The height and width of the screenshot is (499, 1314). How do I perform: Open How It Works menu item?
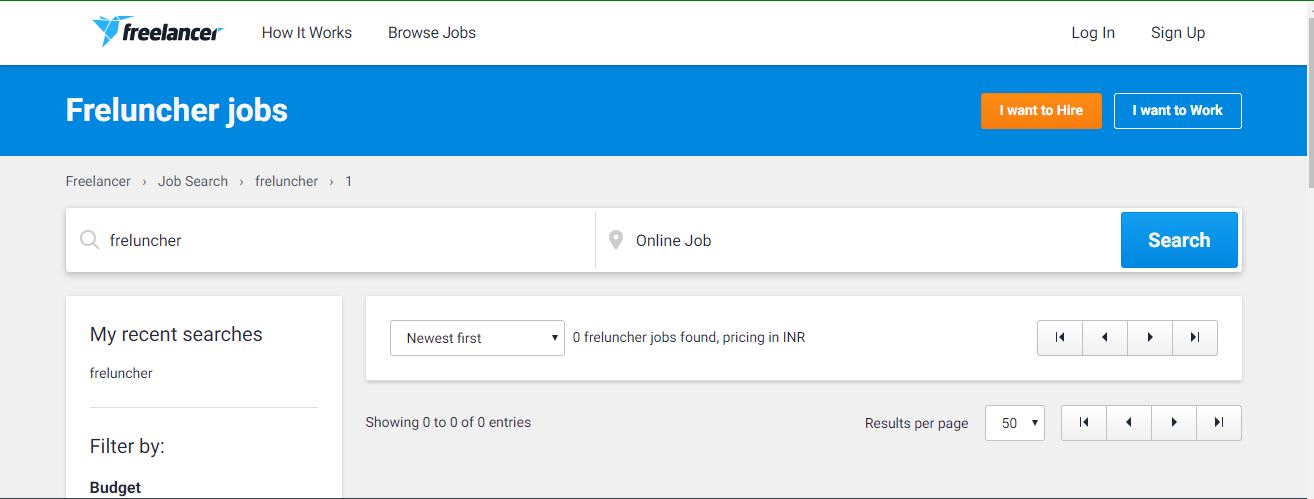(307, 33)
